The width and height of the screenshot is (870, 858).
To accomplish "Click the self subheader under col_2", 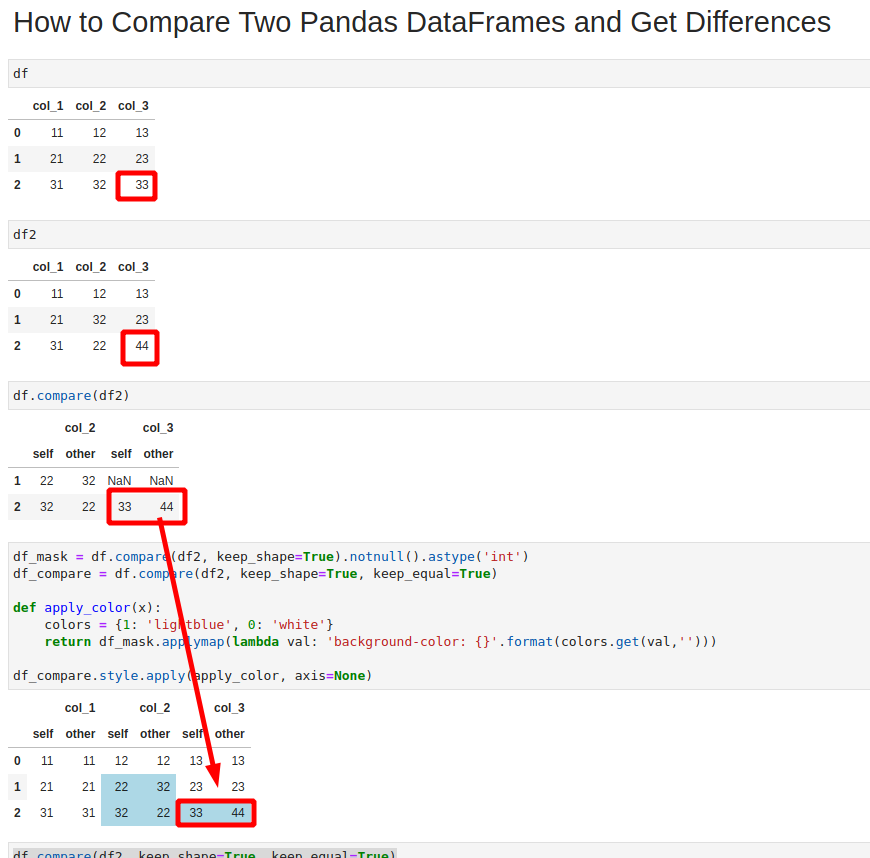I will pyautogui.click(x=43, y=453).
